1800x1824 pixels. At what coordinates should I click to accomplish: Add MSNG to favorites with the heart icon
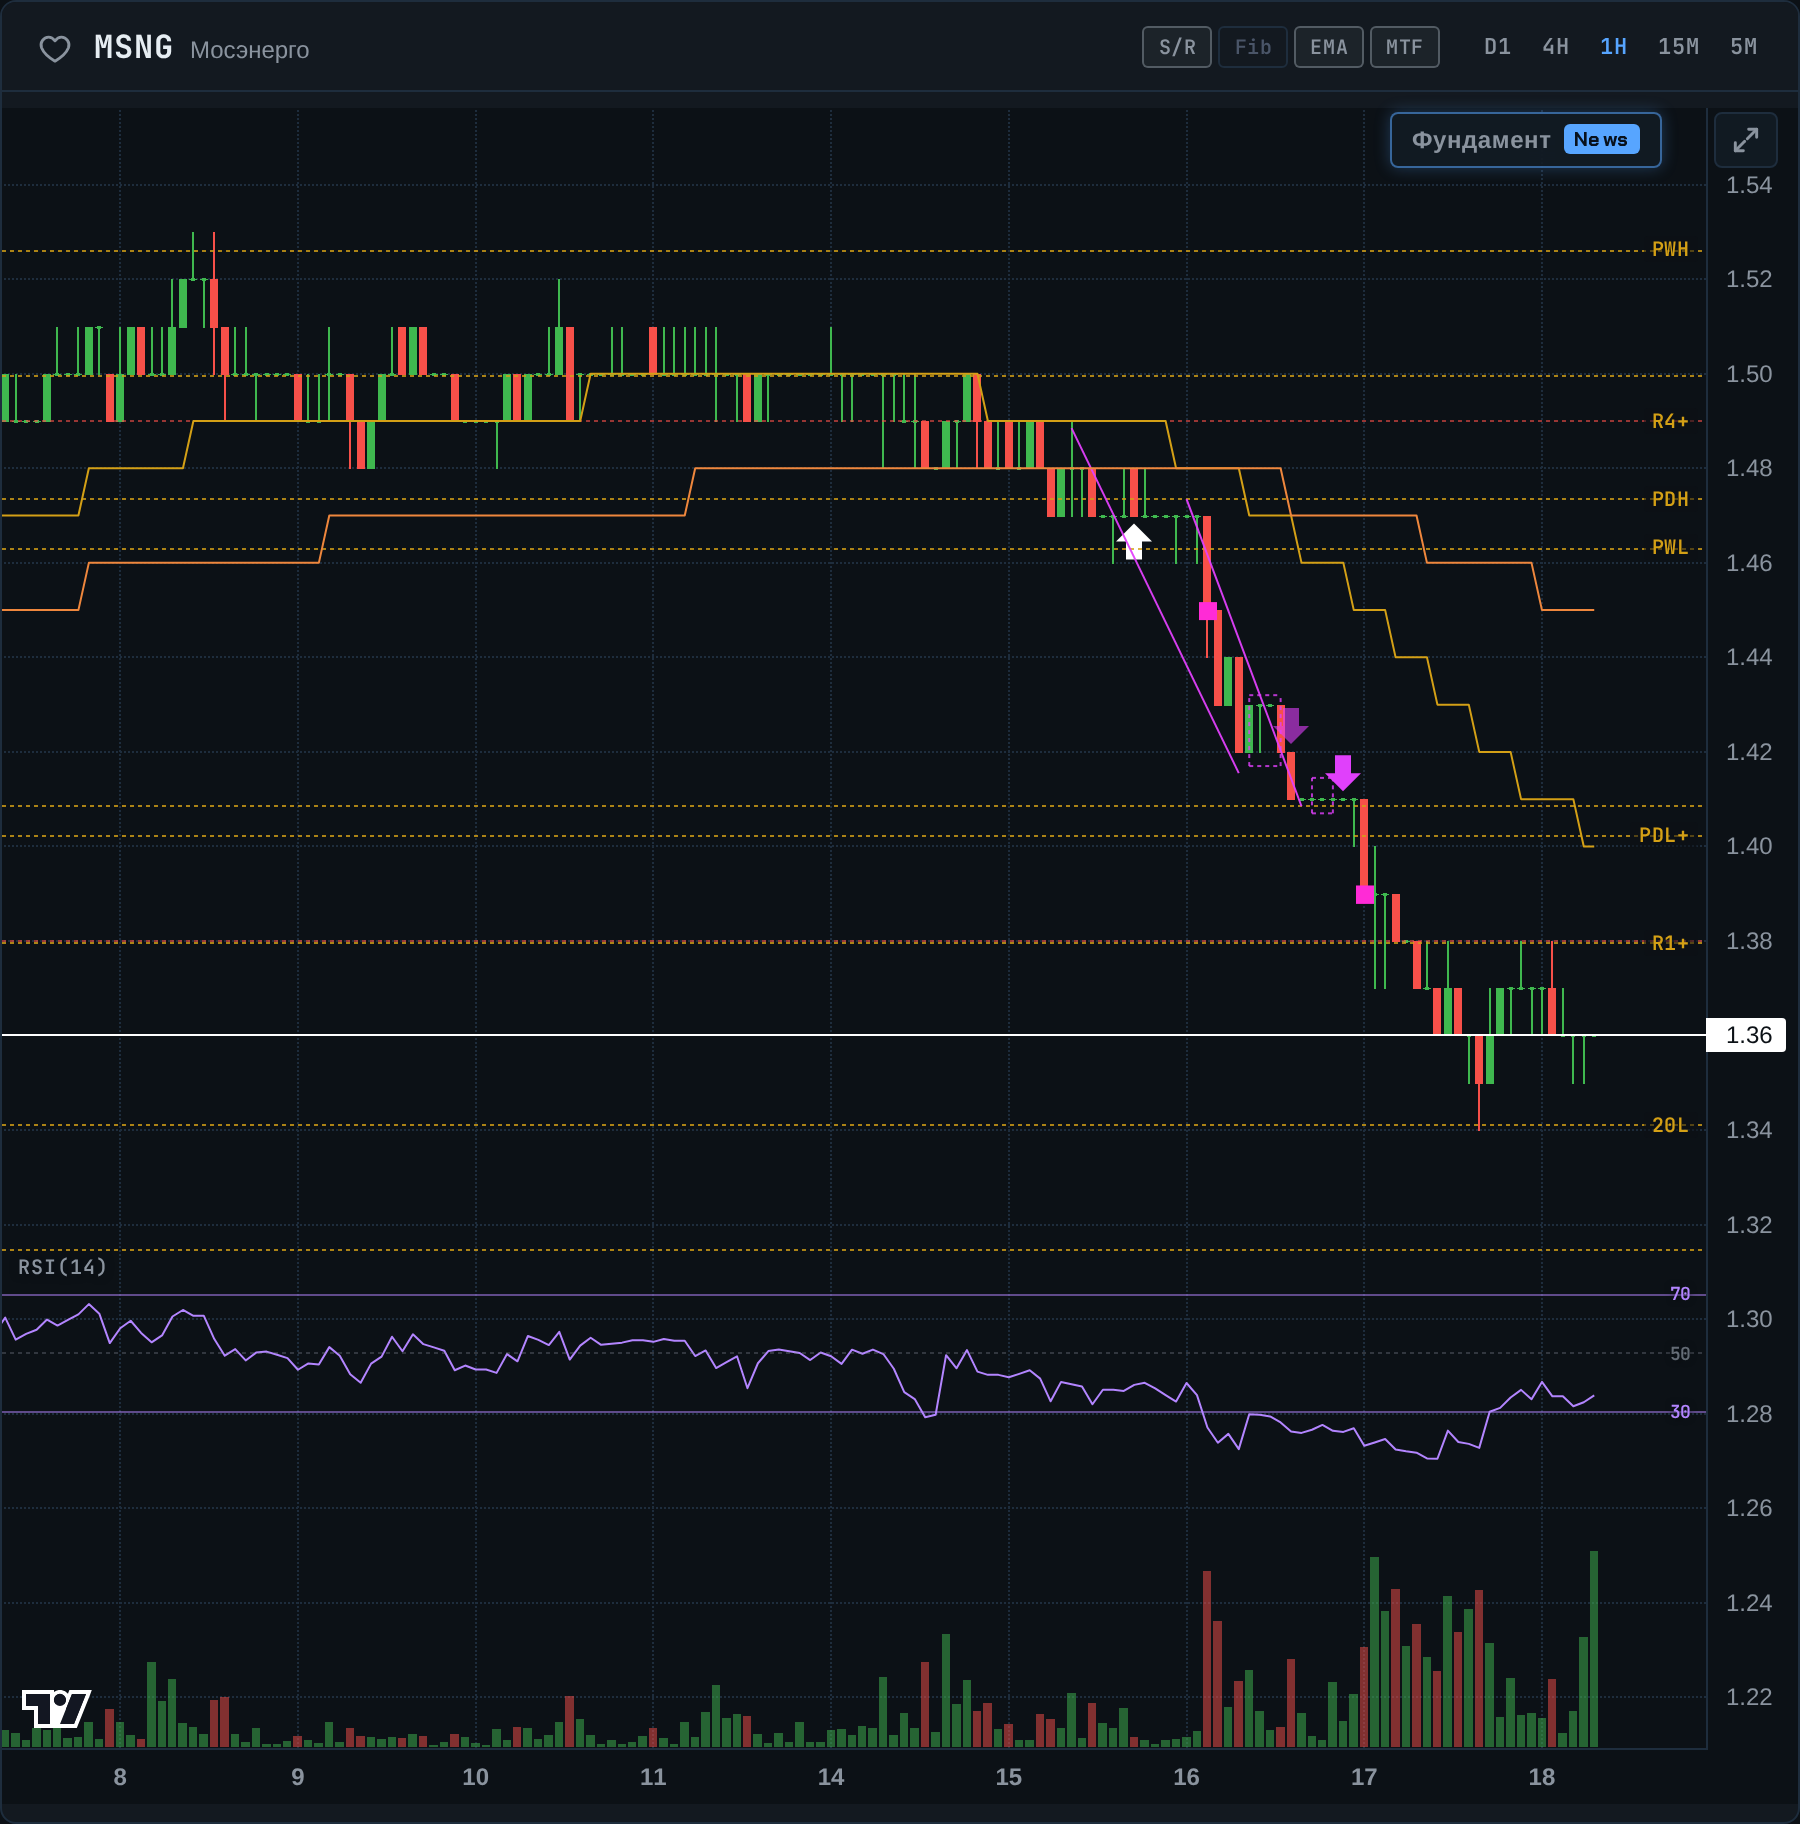[55, 48]
